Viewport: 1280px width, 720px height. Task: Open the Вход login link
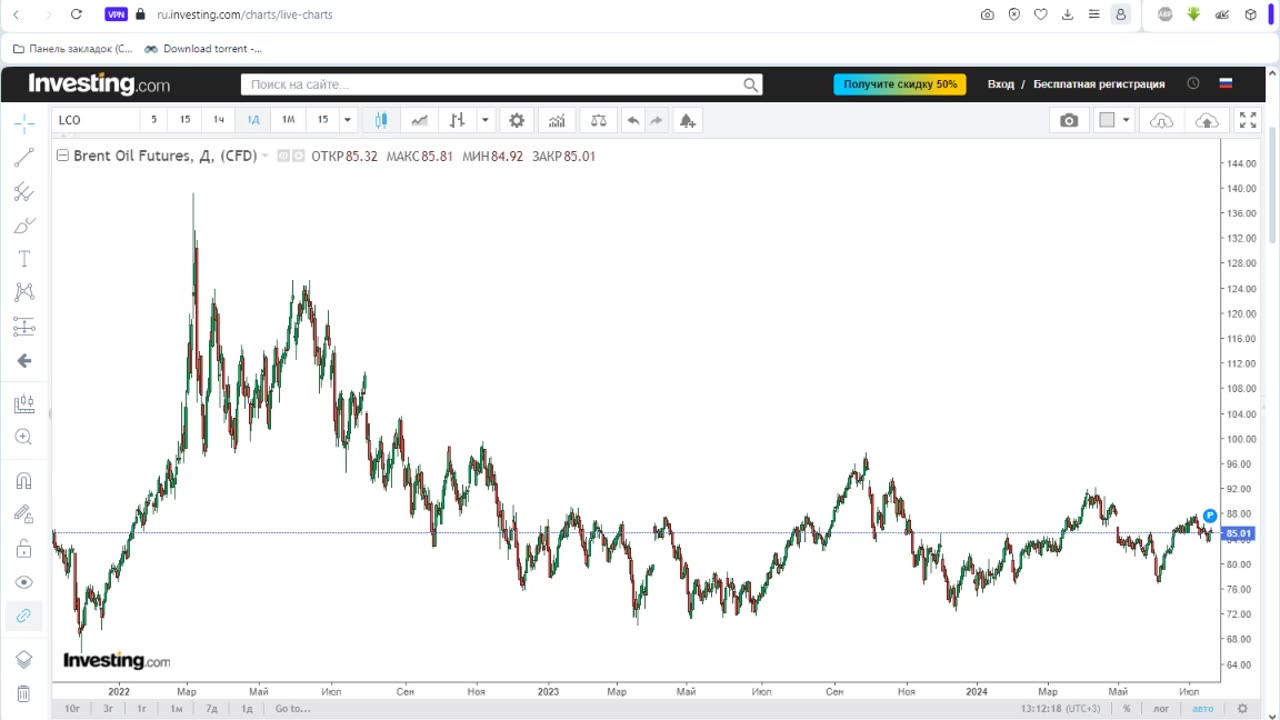click(1001, 84)
